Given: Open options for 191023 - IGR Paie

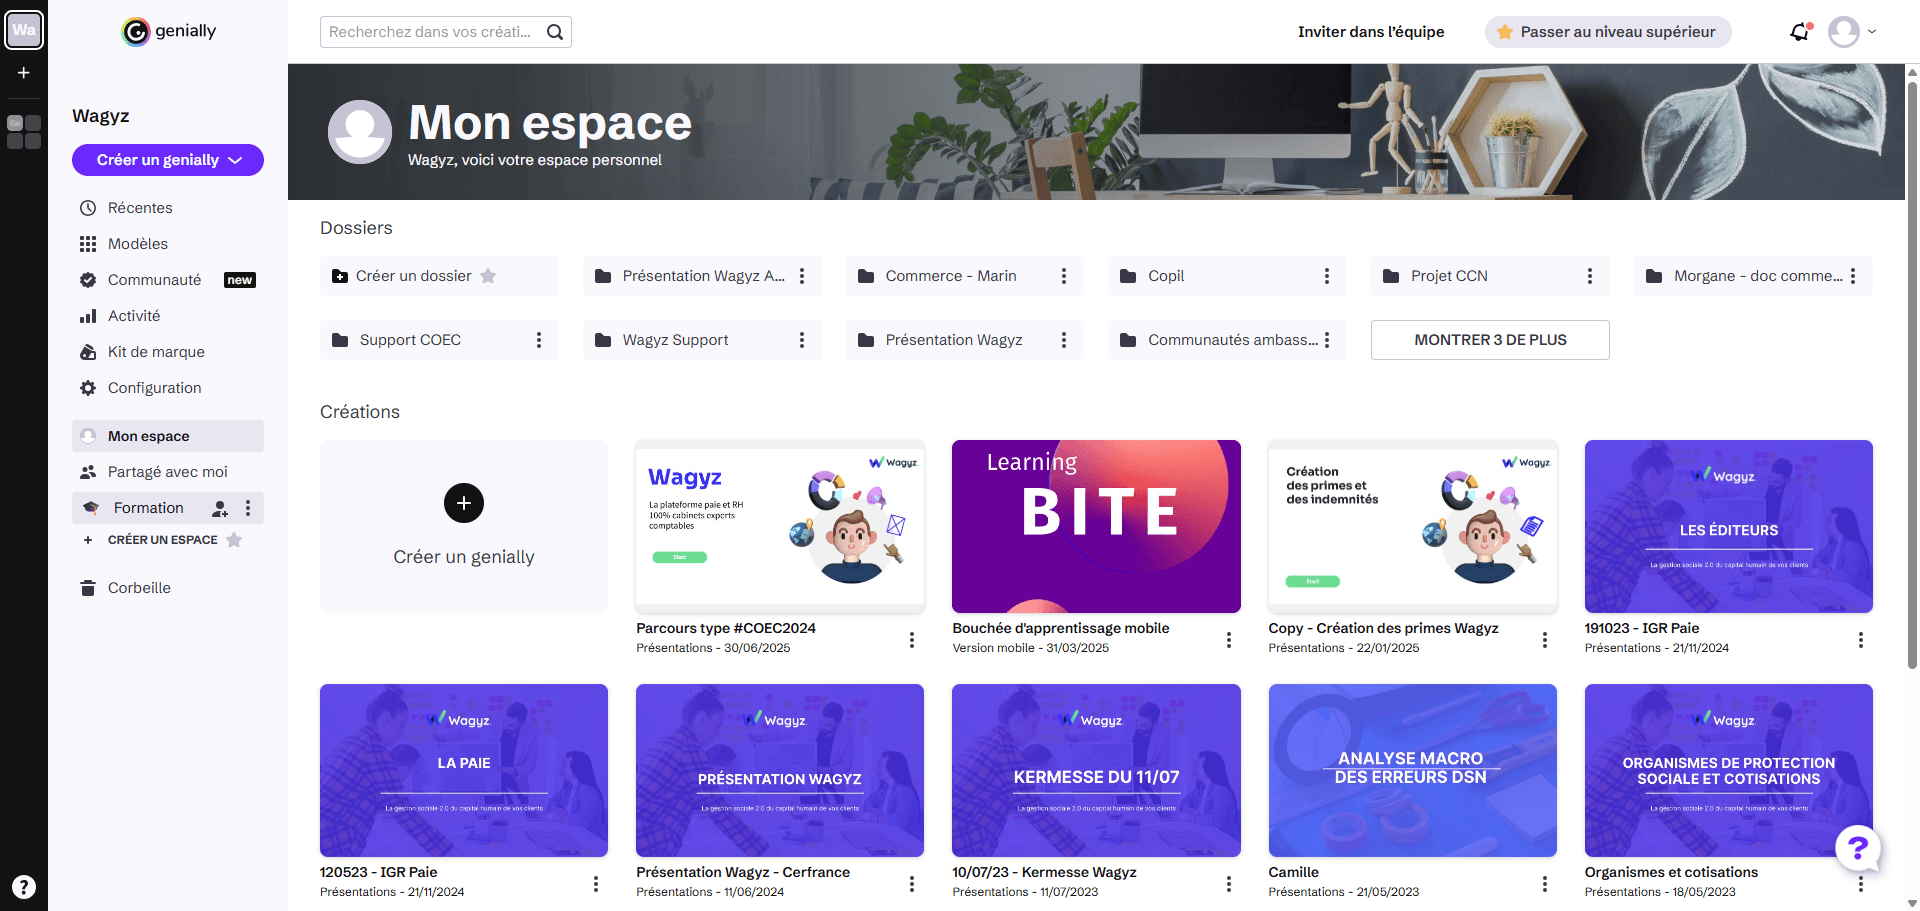Looking at the screenshot, I should pyautogui.click(x=1861, y=640).
